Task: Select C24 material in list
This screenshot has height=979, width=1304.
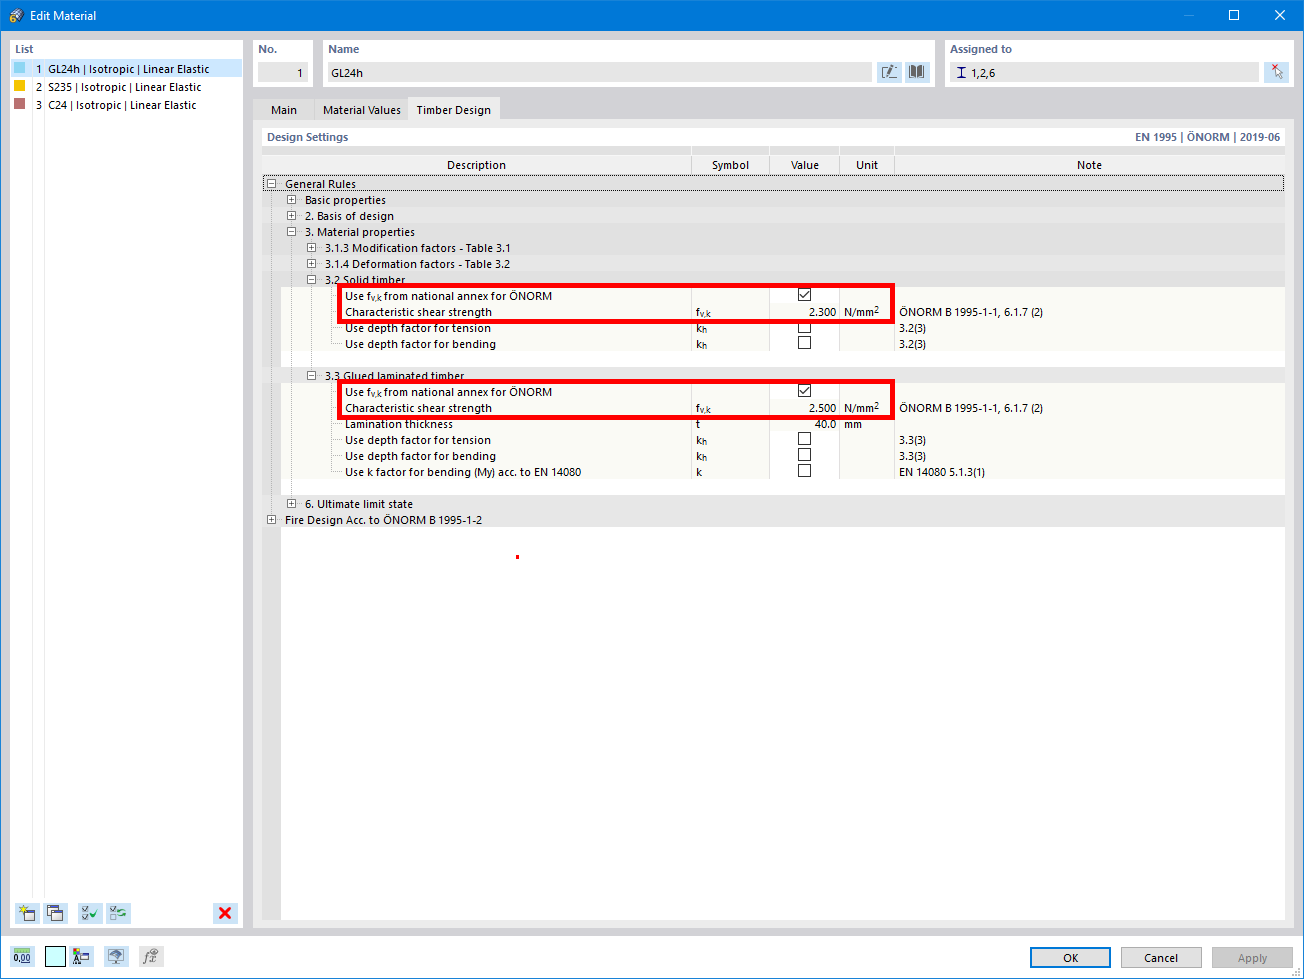Action: click(x=127, y=105)
